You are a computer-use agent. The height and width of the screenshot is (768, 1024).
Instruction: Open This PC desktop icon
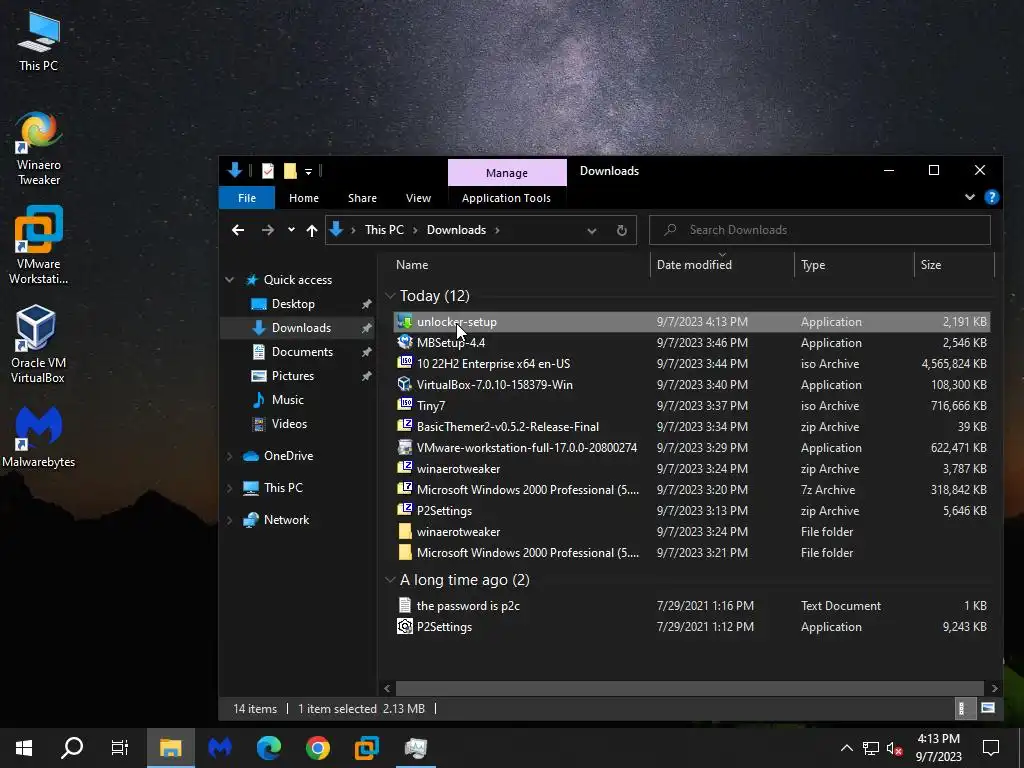point(39,40)
